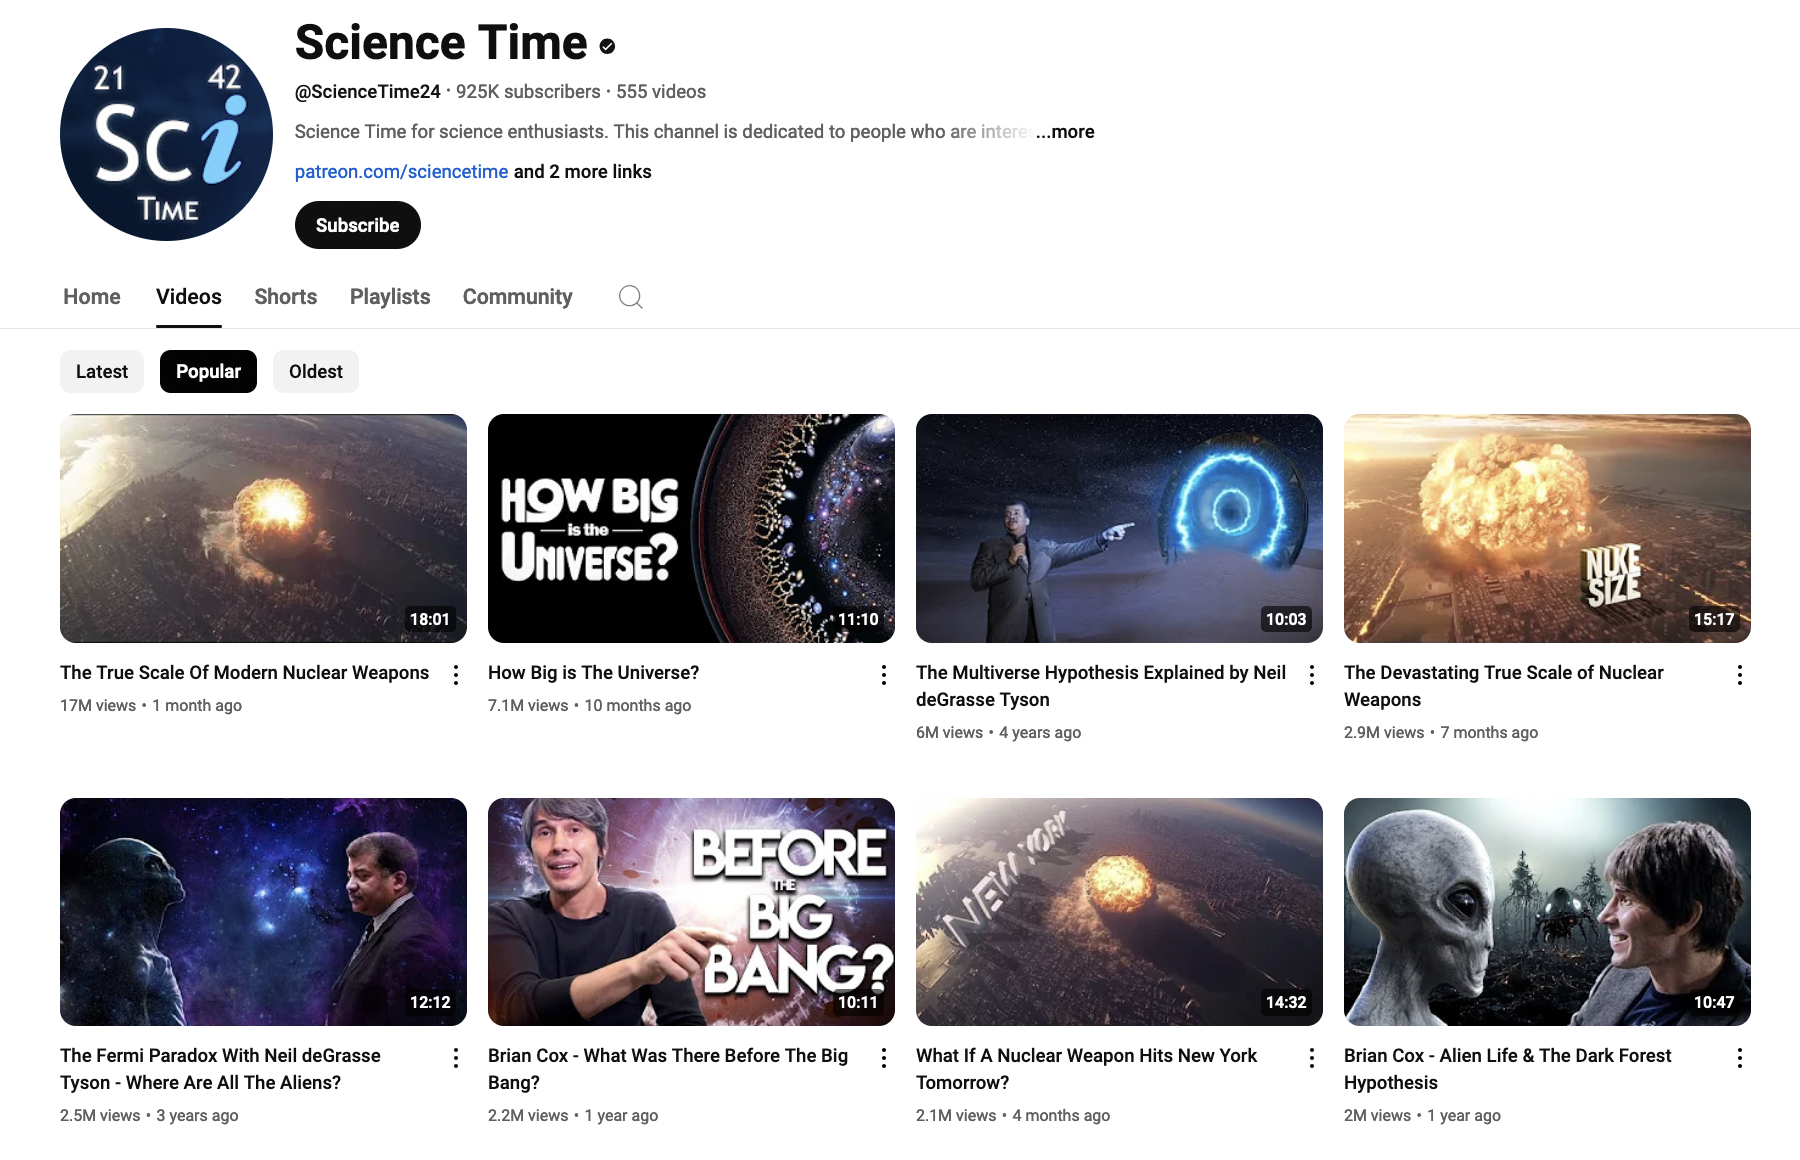Click '2.5M views' under Fermi Paradox video
The width and height of the screenshot is (1800, 1160).
[x=100, y=1116]
